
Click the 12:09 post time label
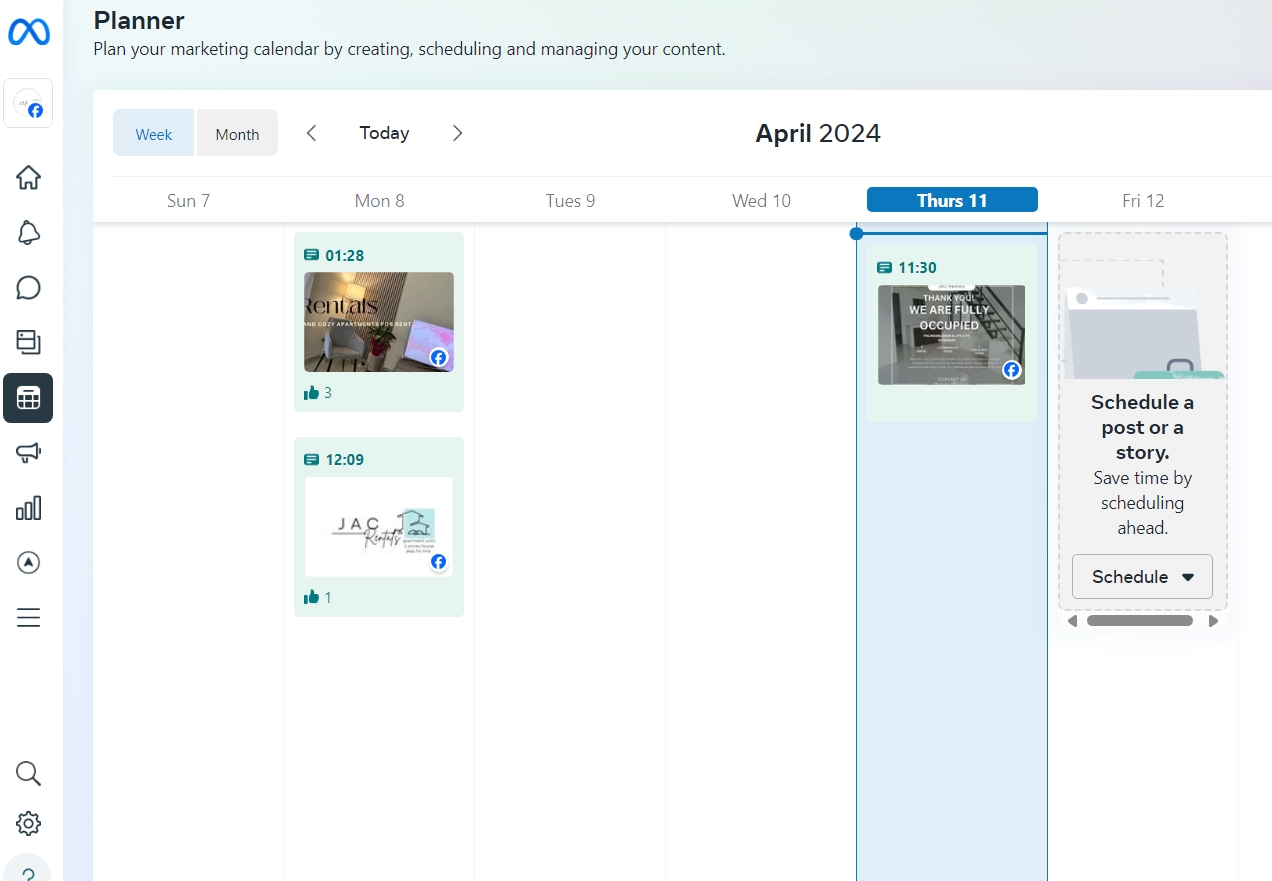tap(344, 460)
